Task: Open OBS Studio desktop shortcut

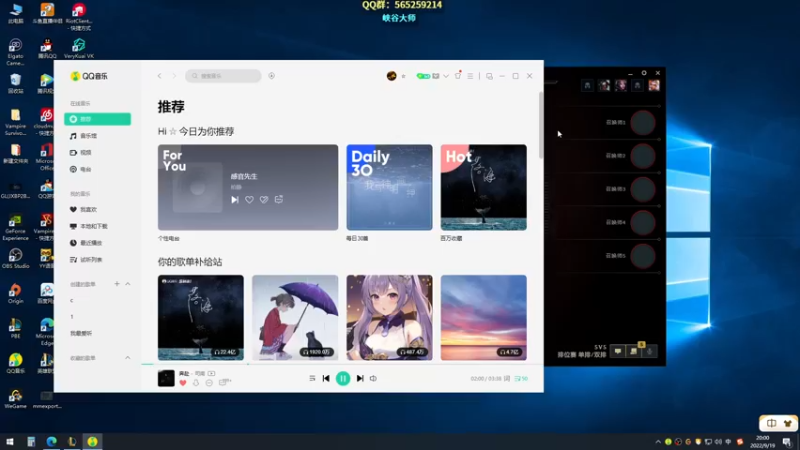Action: (x=15, y=258)
